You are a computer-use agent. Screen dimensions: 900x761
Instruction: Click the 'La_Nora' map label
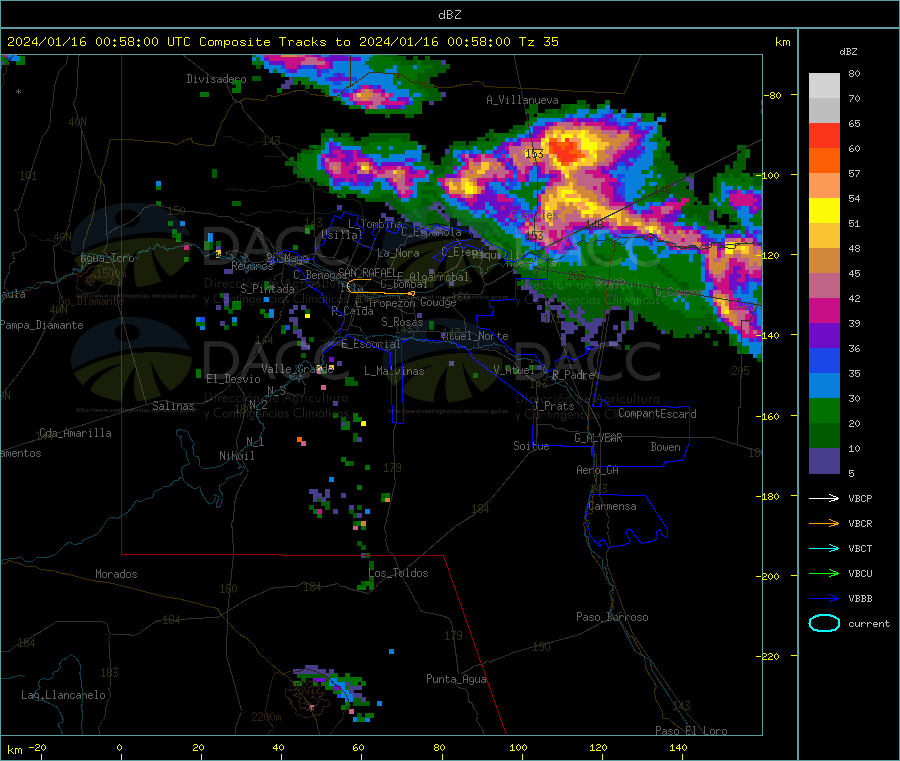pos(398,253)
